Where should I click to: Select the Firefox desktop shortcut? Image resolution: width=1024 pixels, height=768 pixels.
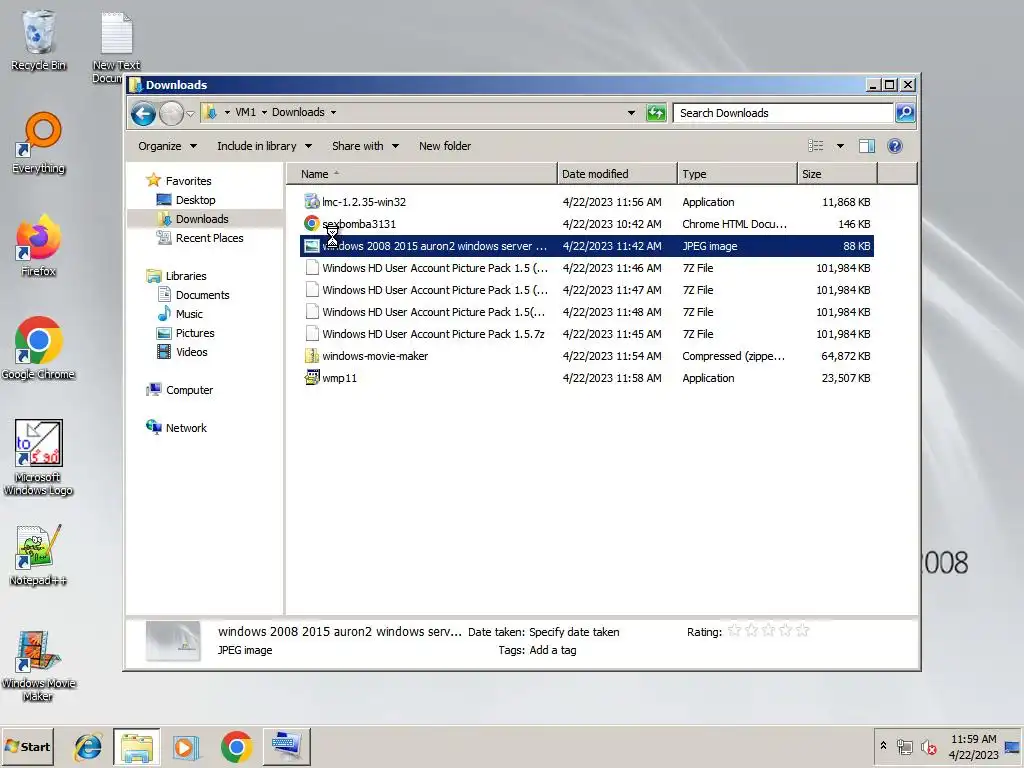(38, 246)
